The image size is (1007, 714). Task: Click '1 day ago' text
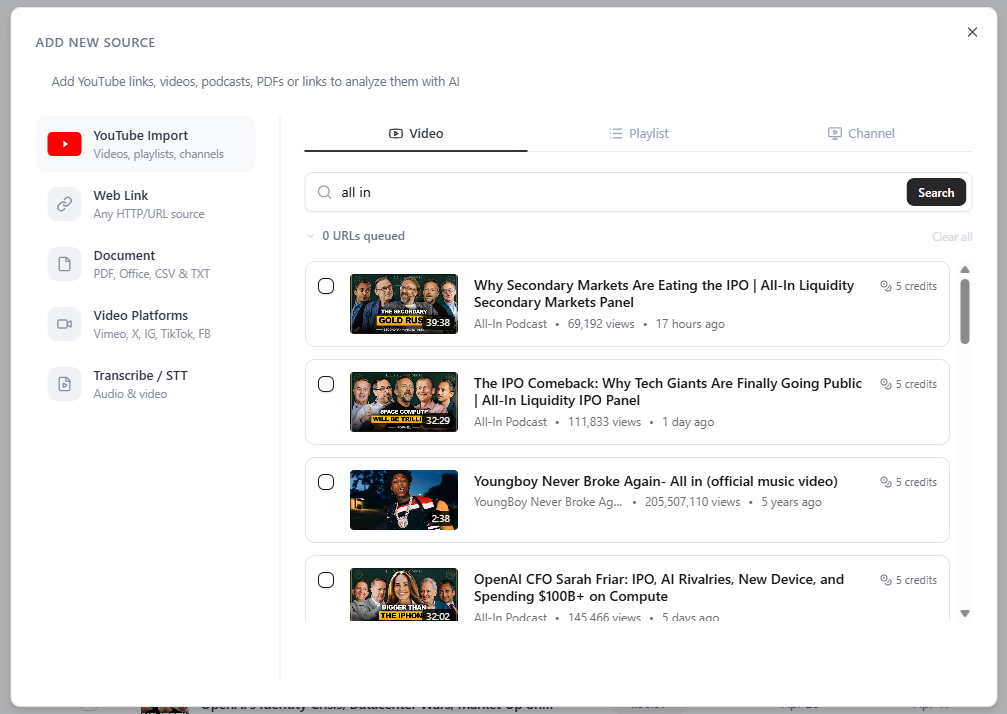(x=688, y=422)
